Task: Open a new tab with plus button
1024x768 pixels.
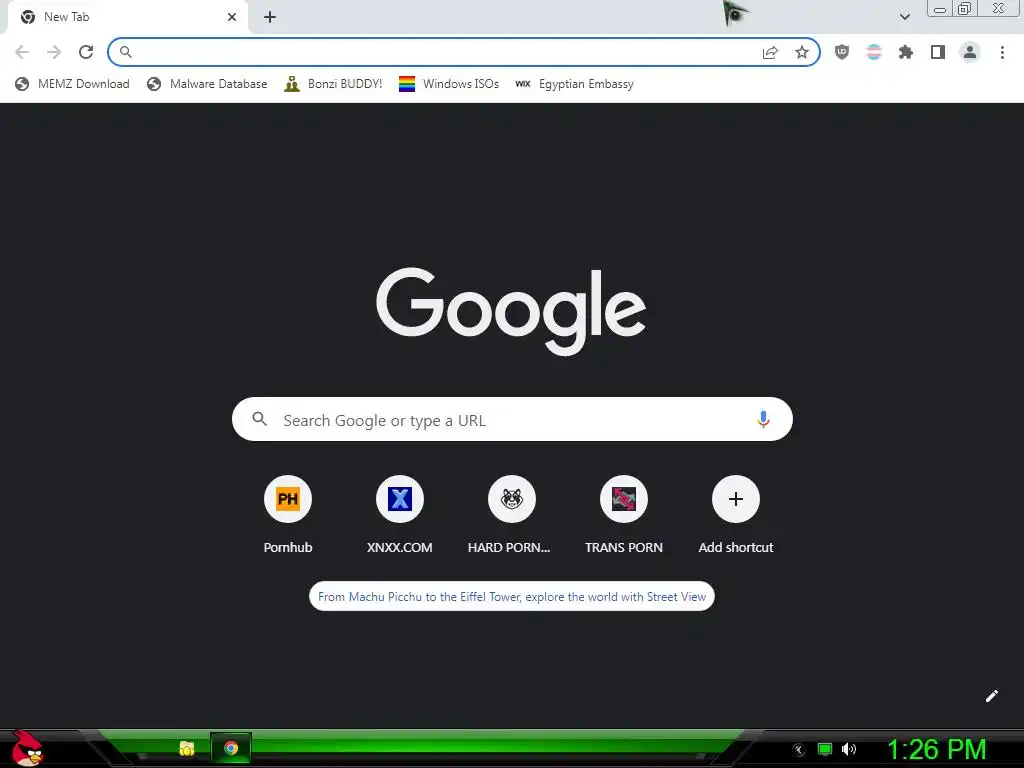Action: click(x=270, y=17)
